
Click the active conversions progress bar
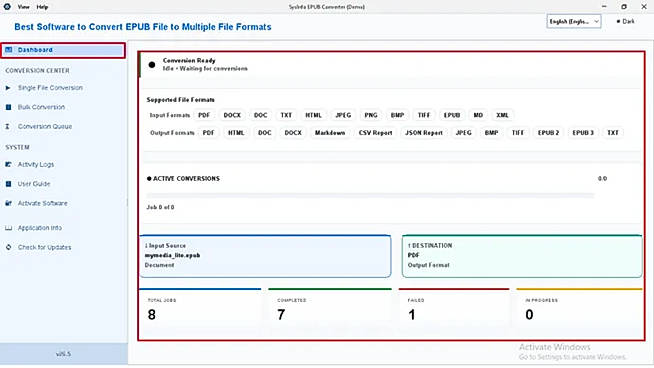[370, 195]
